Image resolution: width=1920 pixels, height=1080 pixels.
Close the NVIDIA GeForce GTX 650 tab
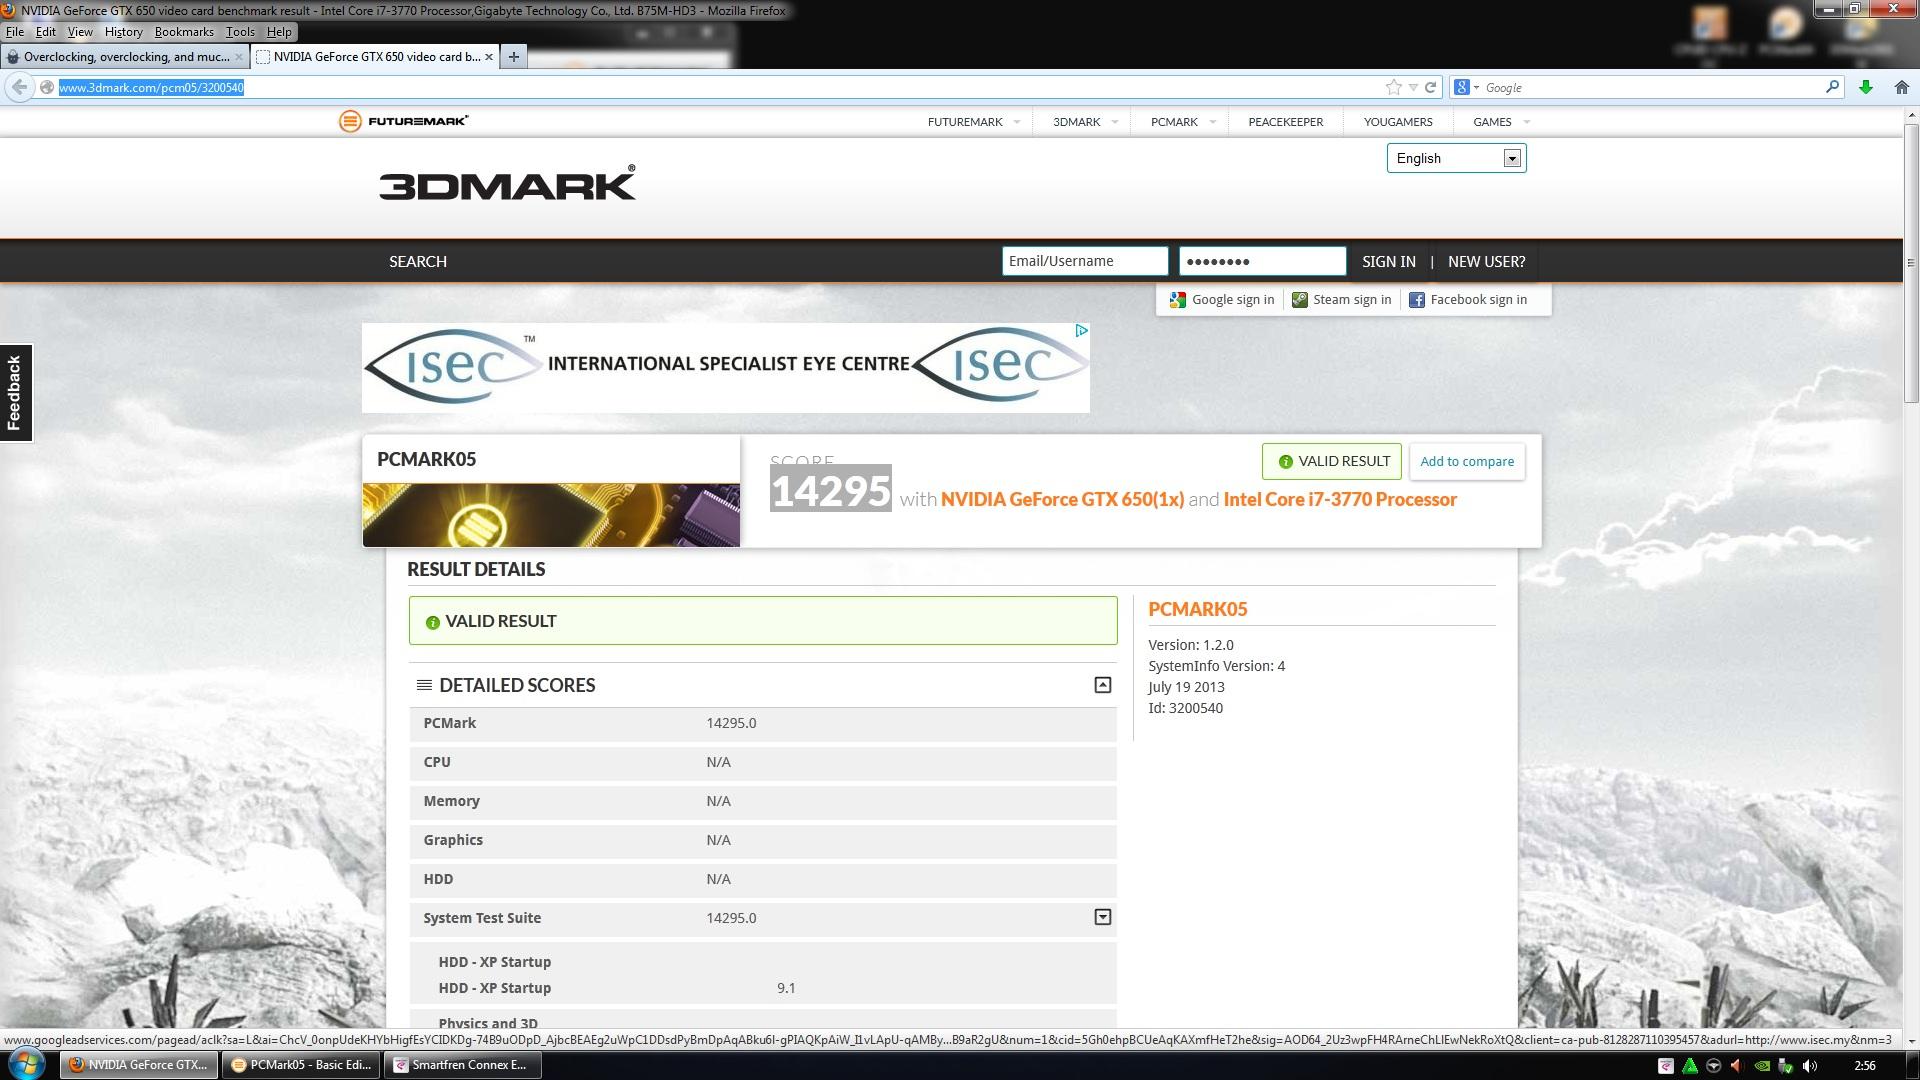[x=489, y=57]
